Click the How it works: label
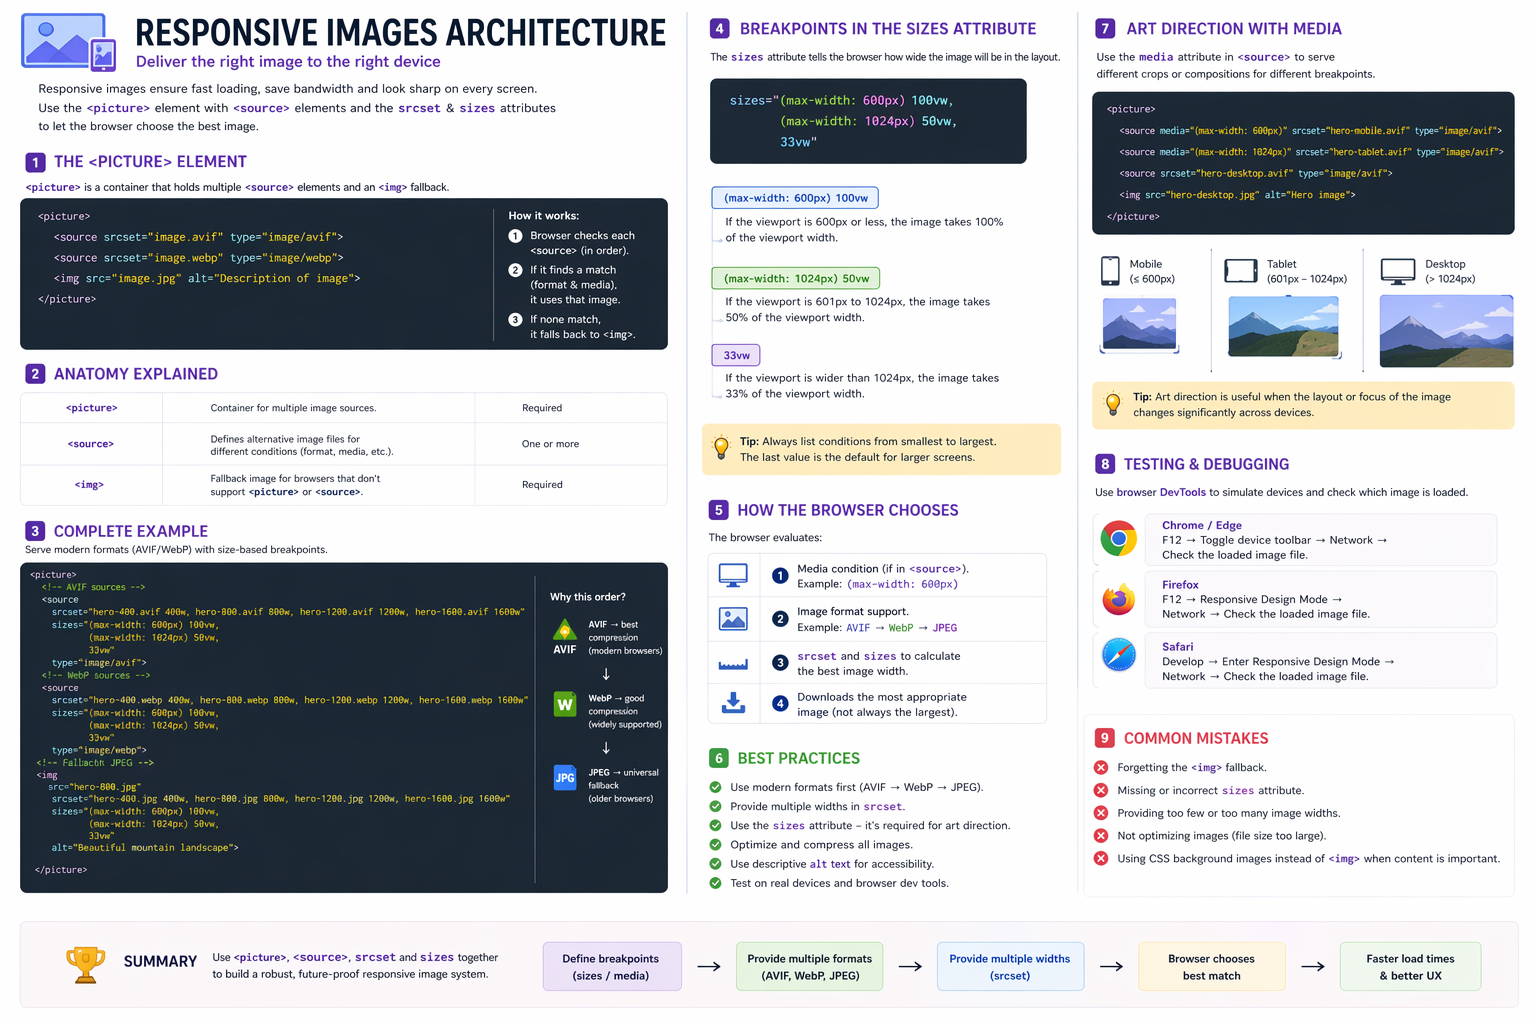 (543, 216)
